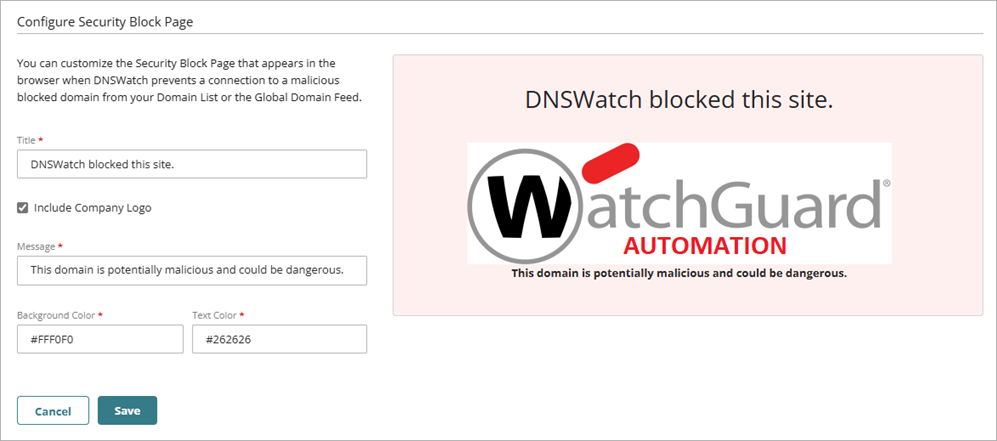
Task: Click the red AUTOMATION text in logo
Action: [x=705, y=246]
